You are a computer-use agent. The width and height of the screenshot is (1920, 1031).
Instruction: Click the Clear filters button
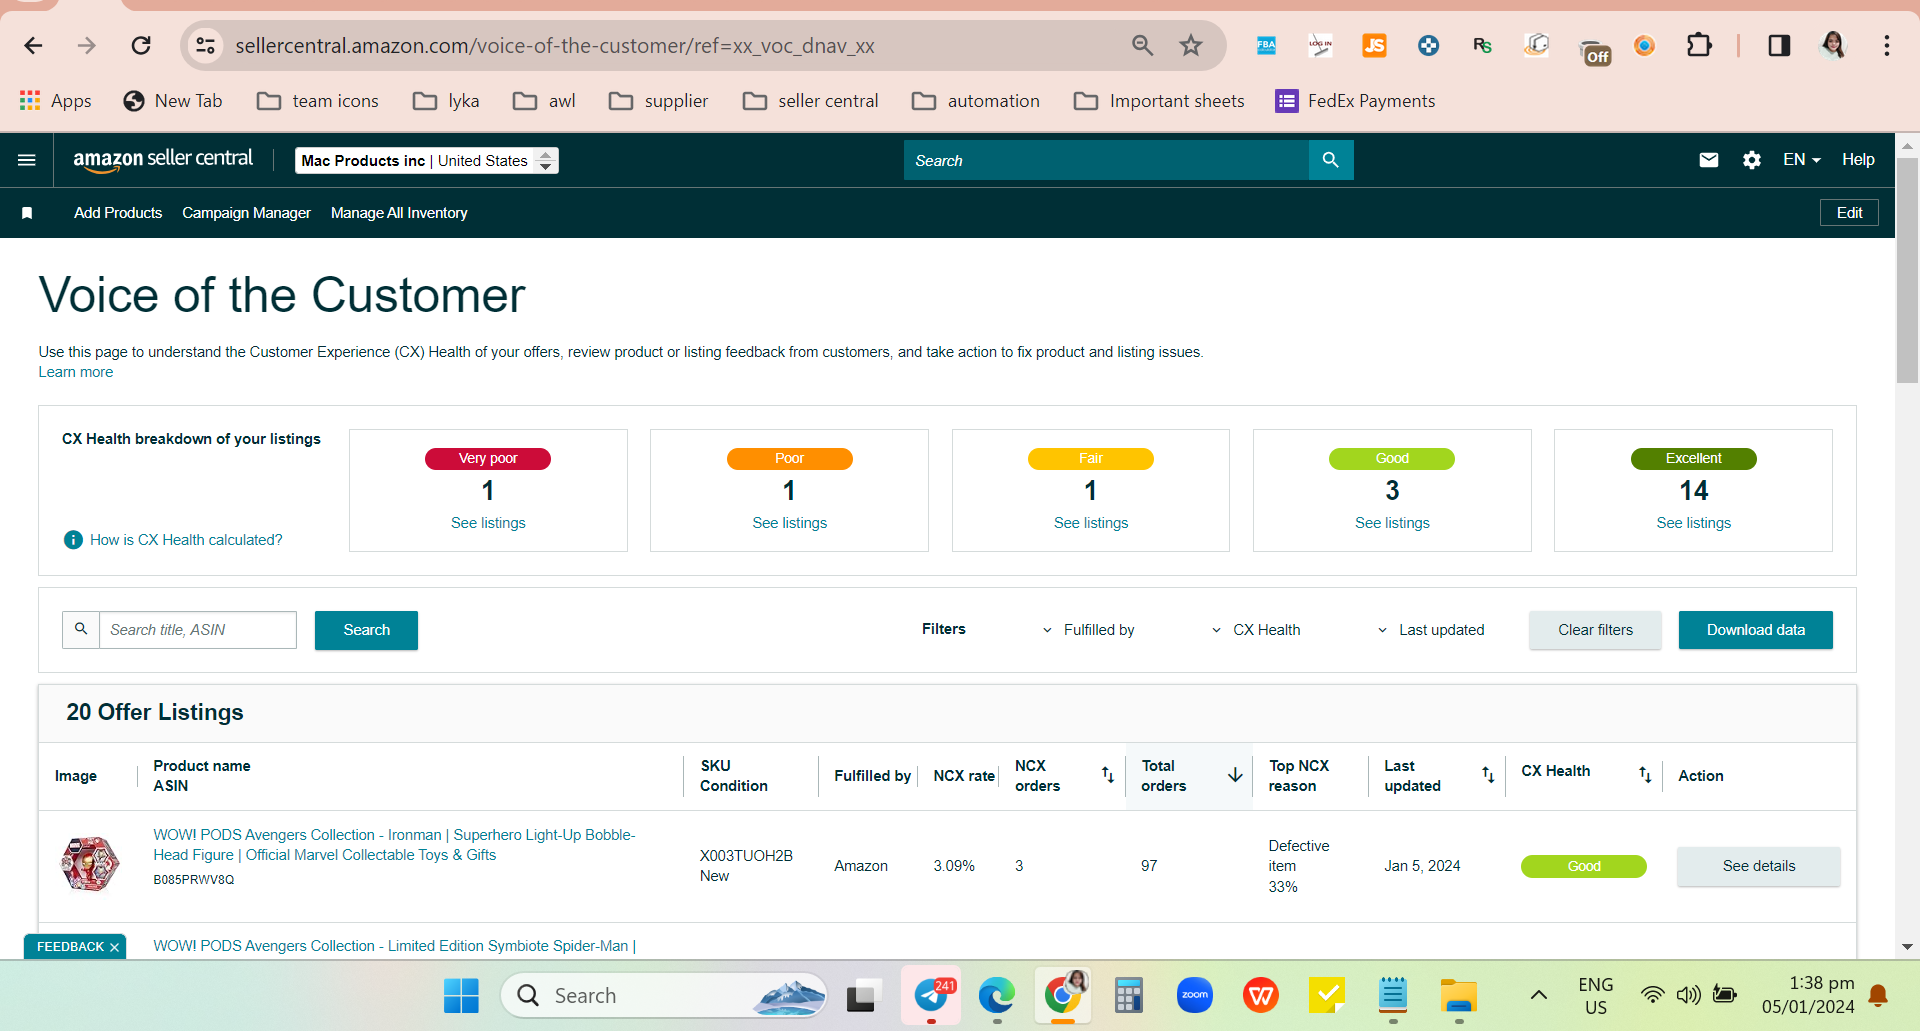coord(1595,630)
